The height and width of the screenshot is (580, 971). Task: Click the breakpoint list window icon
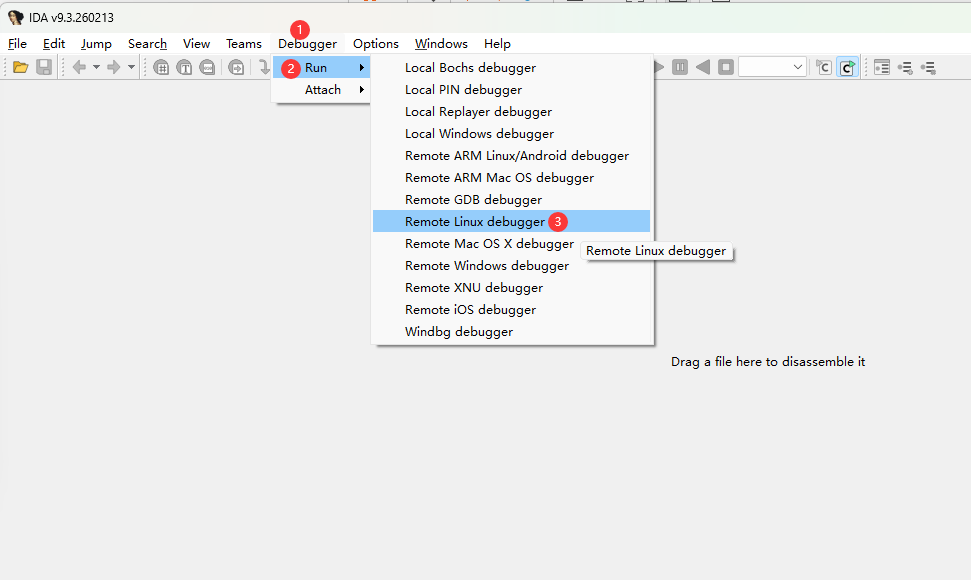tap(882, 67)
